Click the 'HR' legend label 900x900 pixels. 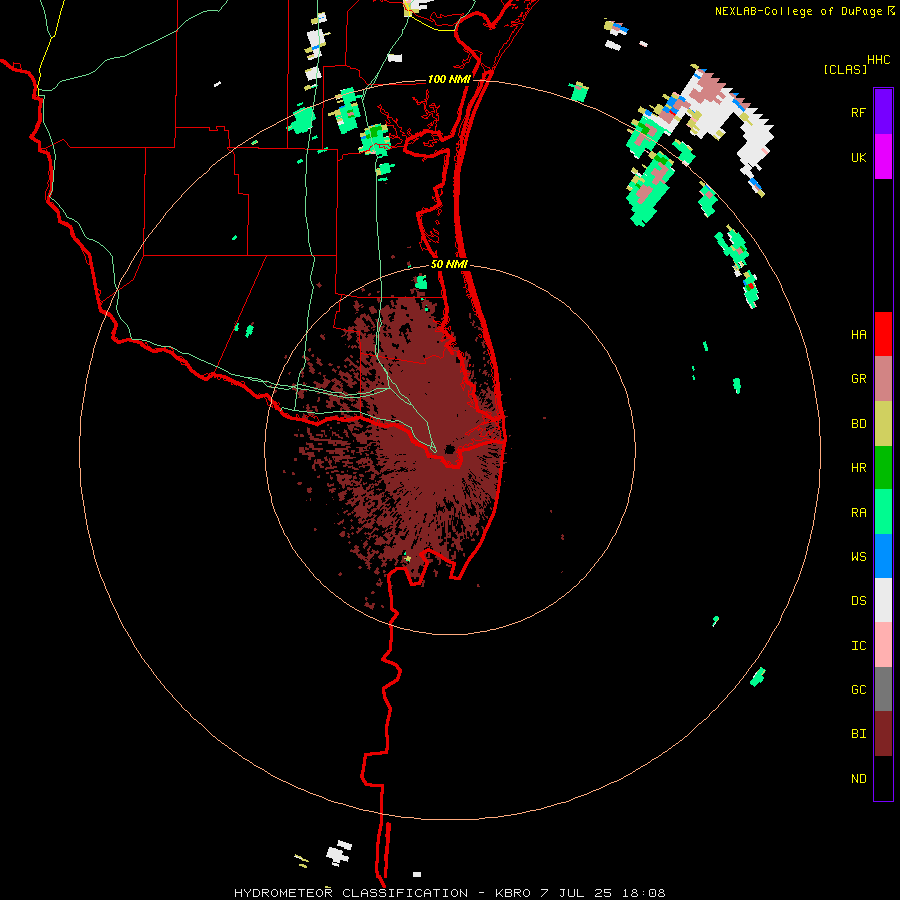(858, 468)
